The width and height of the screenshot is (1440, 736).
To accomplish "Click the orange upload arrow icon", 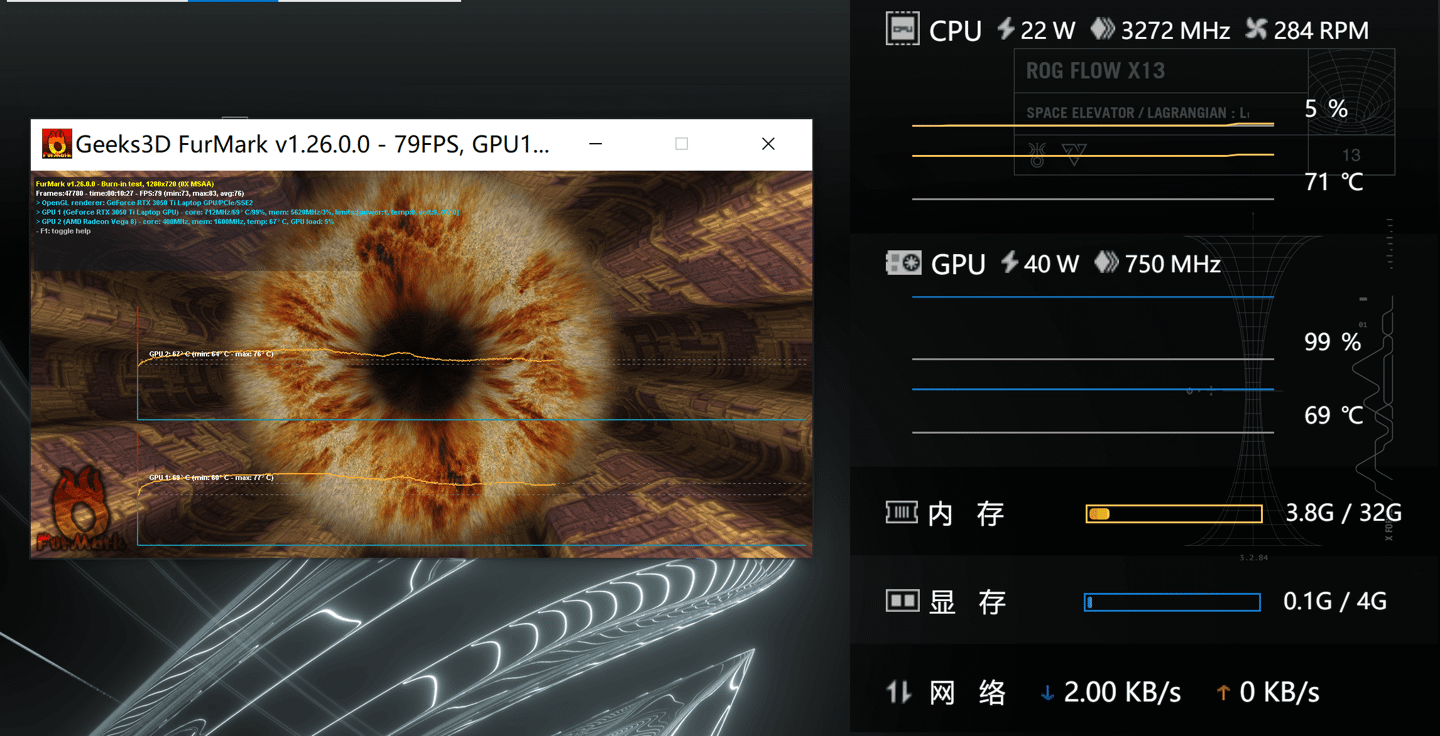I will pyautogui.click(x=1222, y=692).
